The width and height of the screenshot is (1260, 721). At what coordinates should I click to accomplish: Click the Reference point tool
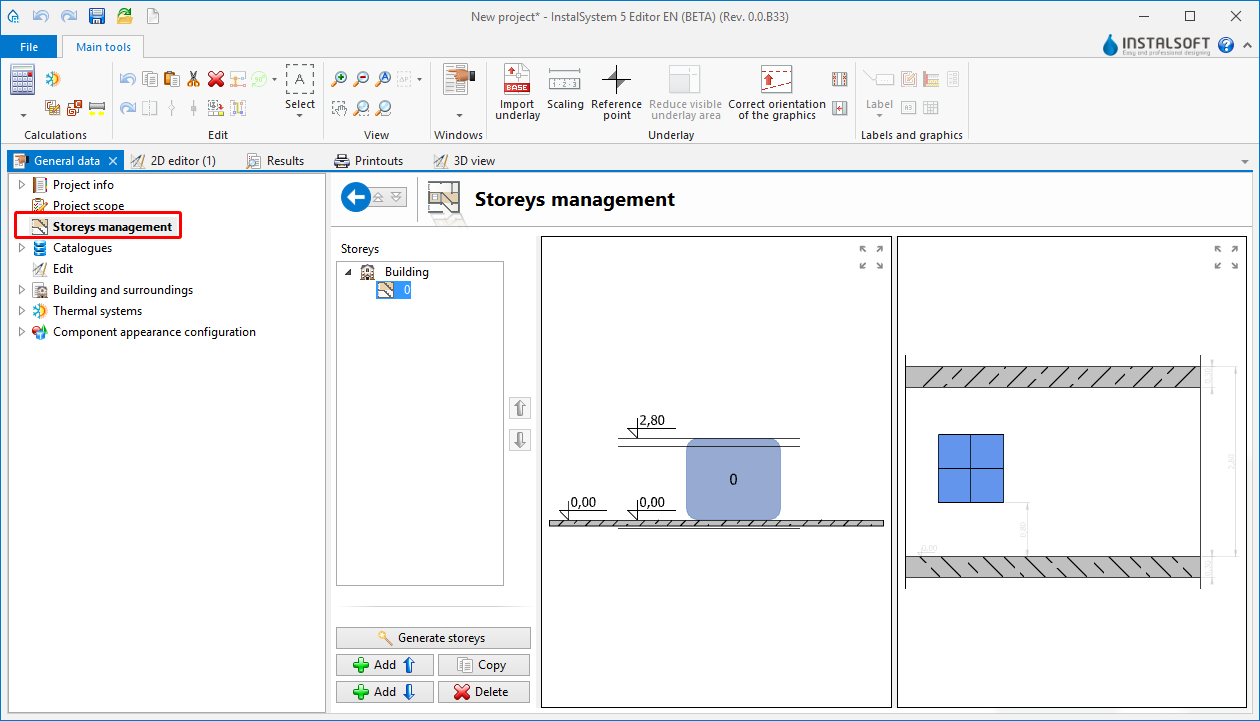(616, 92)
